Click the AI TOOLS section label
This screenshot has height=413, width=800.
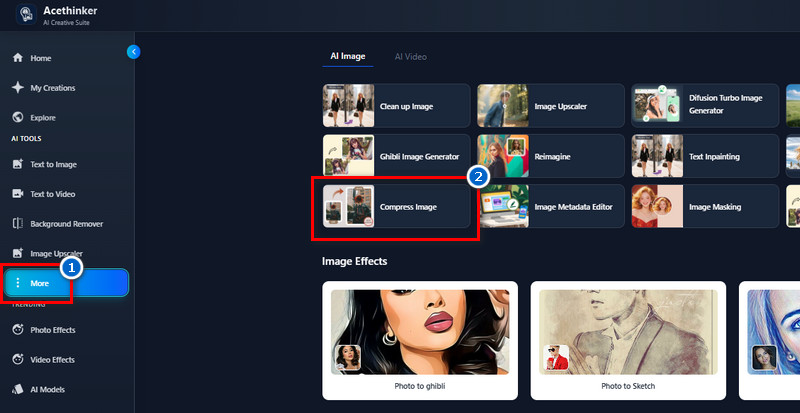pos(27,138)
